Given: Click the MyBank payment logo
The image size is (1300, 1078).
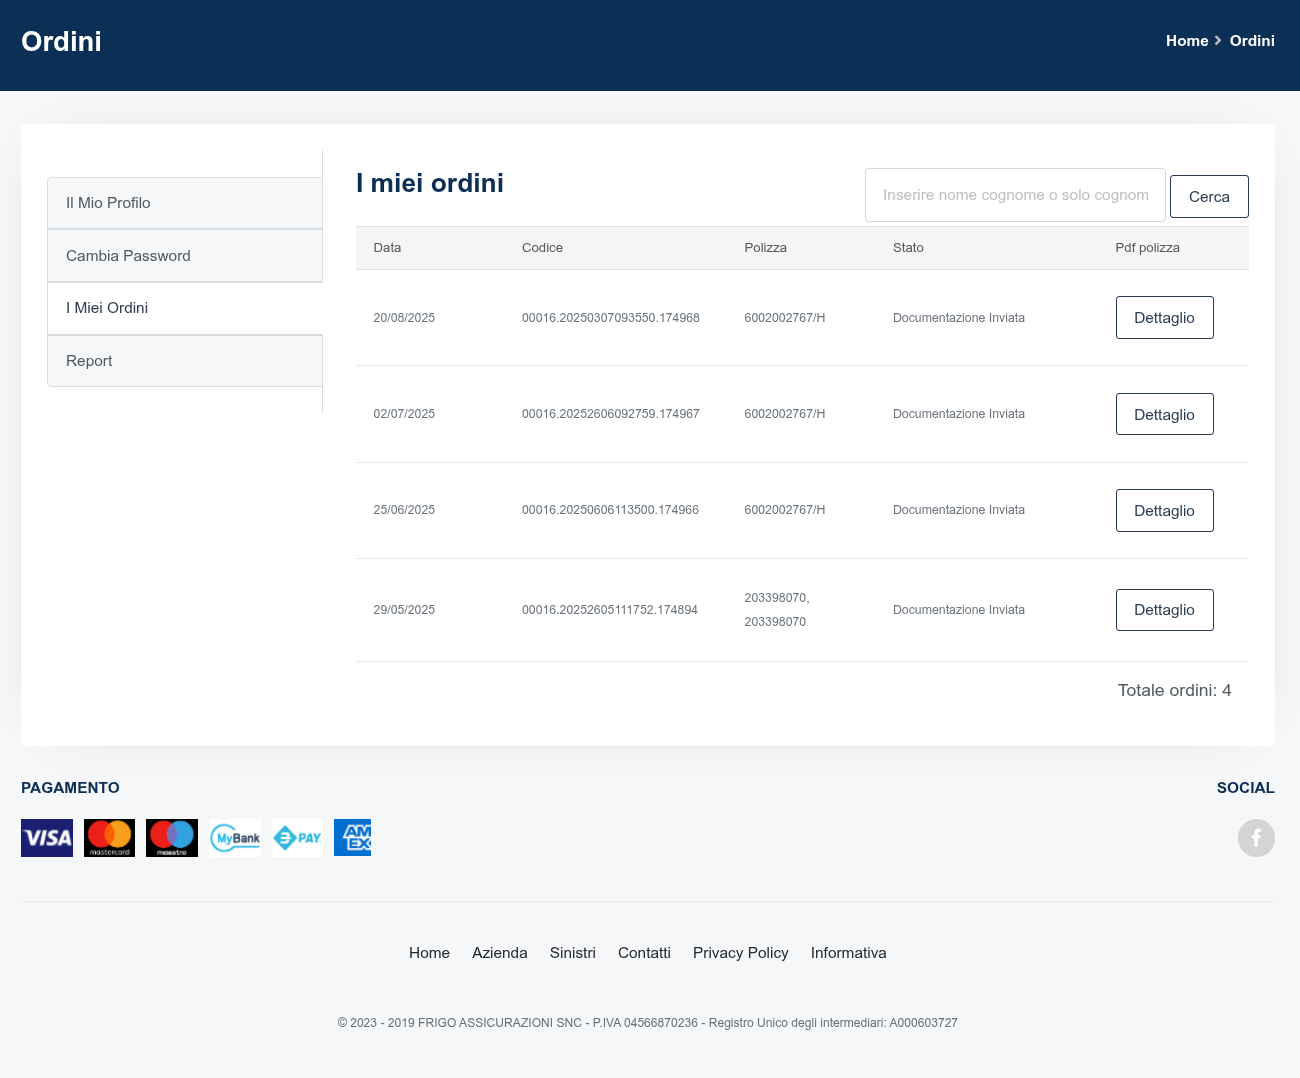Looking at the screenshot, I should click(x=235, y=838).
